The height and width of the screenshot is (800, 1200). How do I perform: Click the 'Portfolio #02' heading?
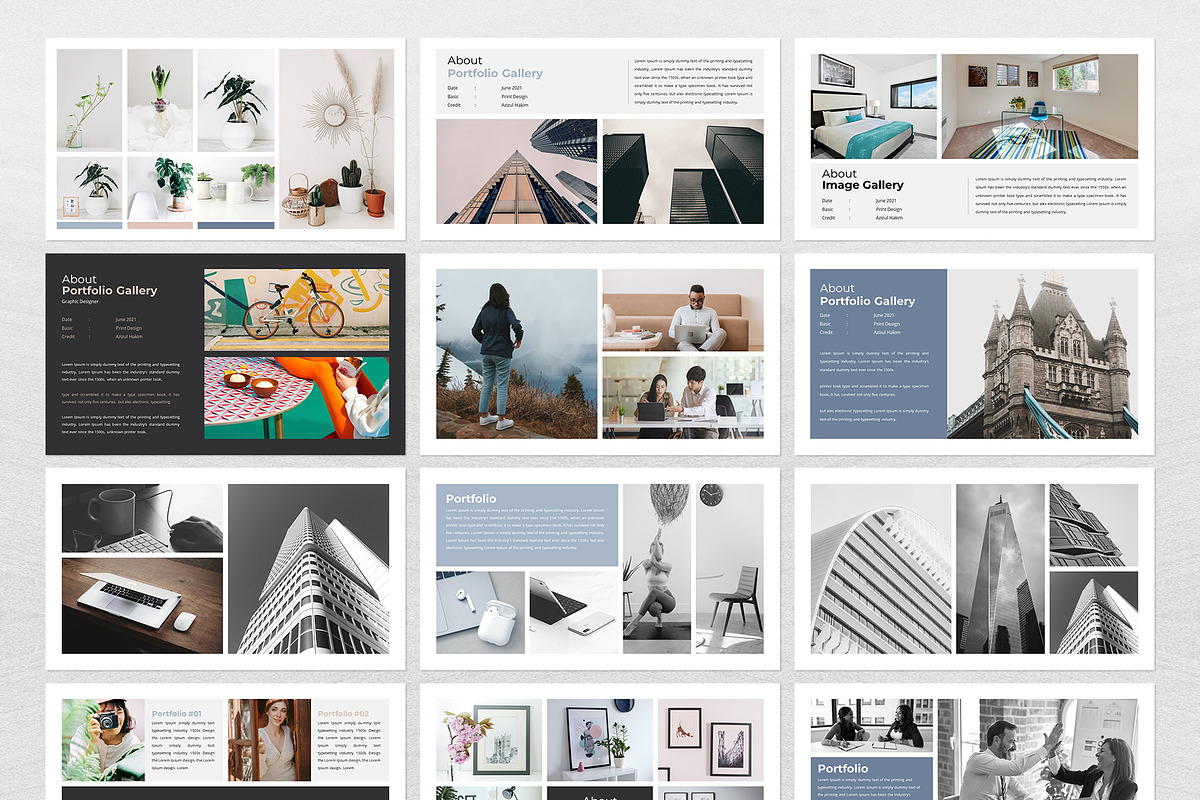[343, 714]
